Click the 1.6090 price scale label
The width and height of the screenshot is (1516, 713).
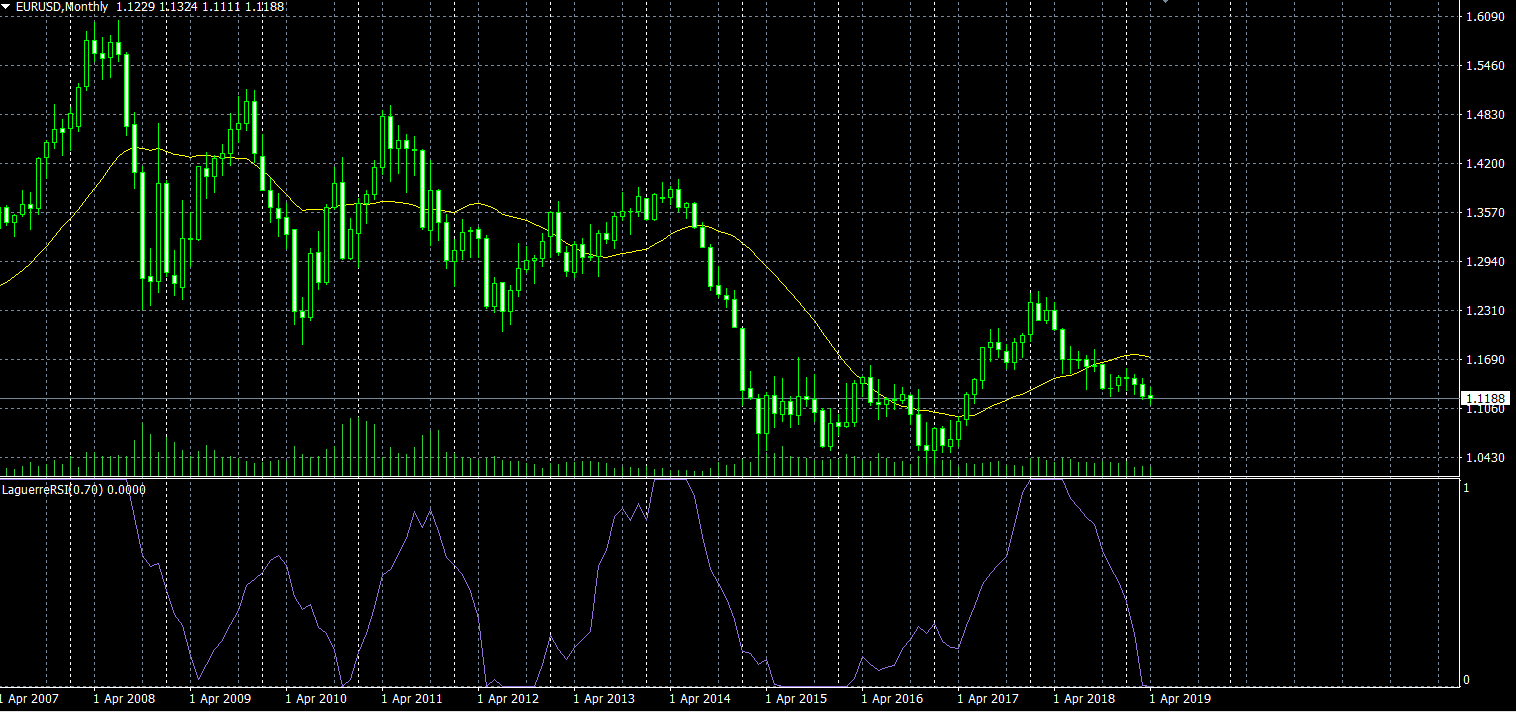(x=1484, y=17)
